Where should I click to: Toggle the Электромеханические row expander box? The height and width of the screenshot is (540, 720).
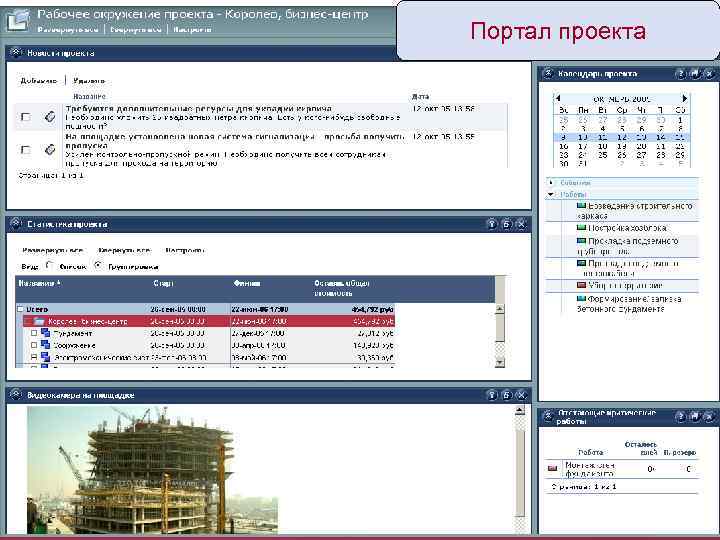(x=34, y=357)
